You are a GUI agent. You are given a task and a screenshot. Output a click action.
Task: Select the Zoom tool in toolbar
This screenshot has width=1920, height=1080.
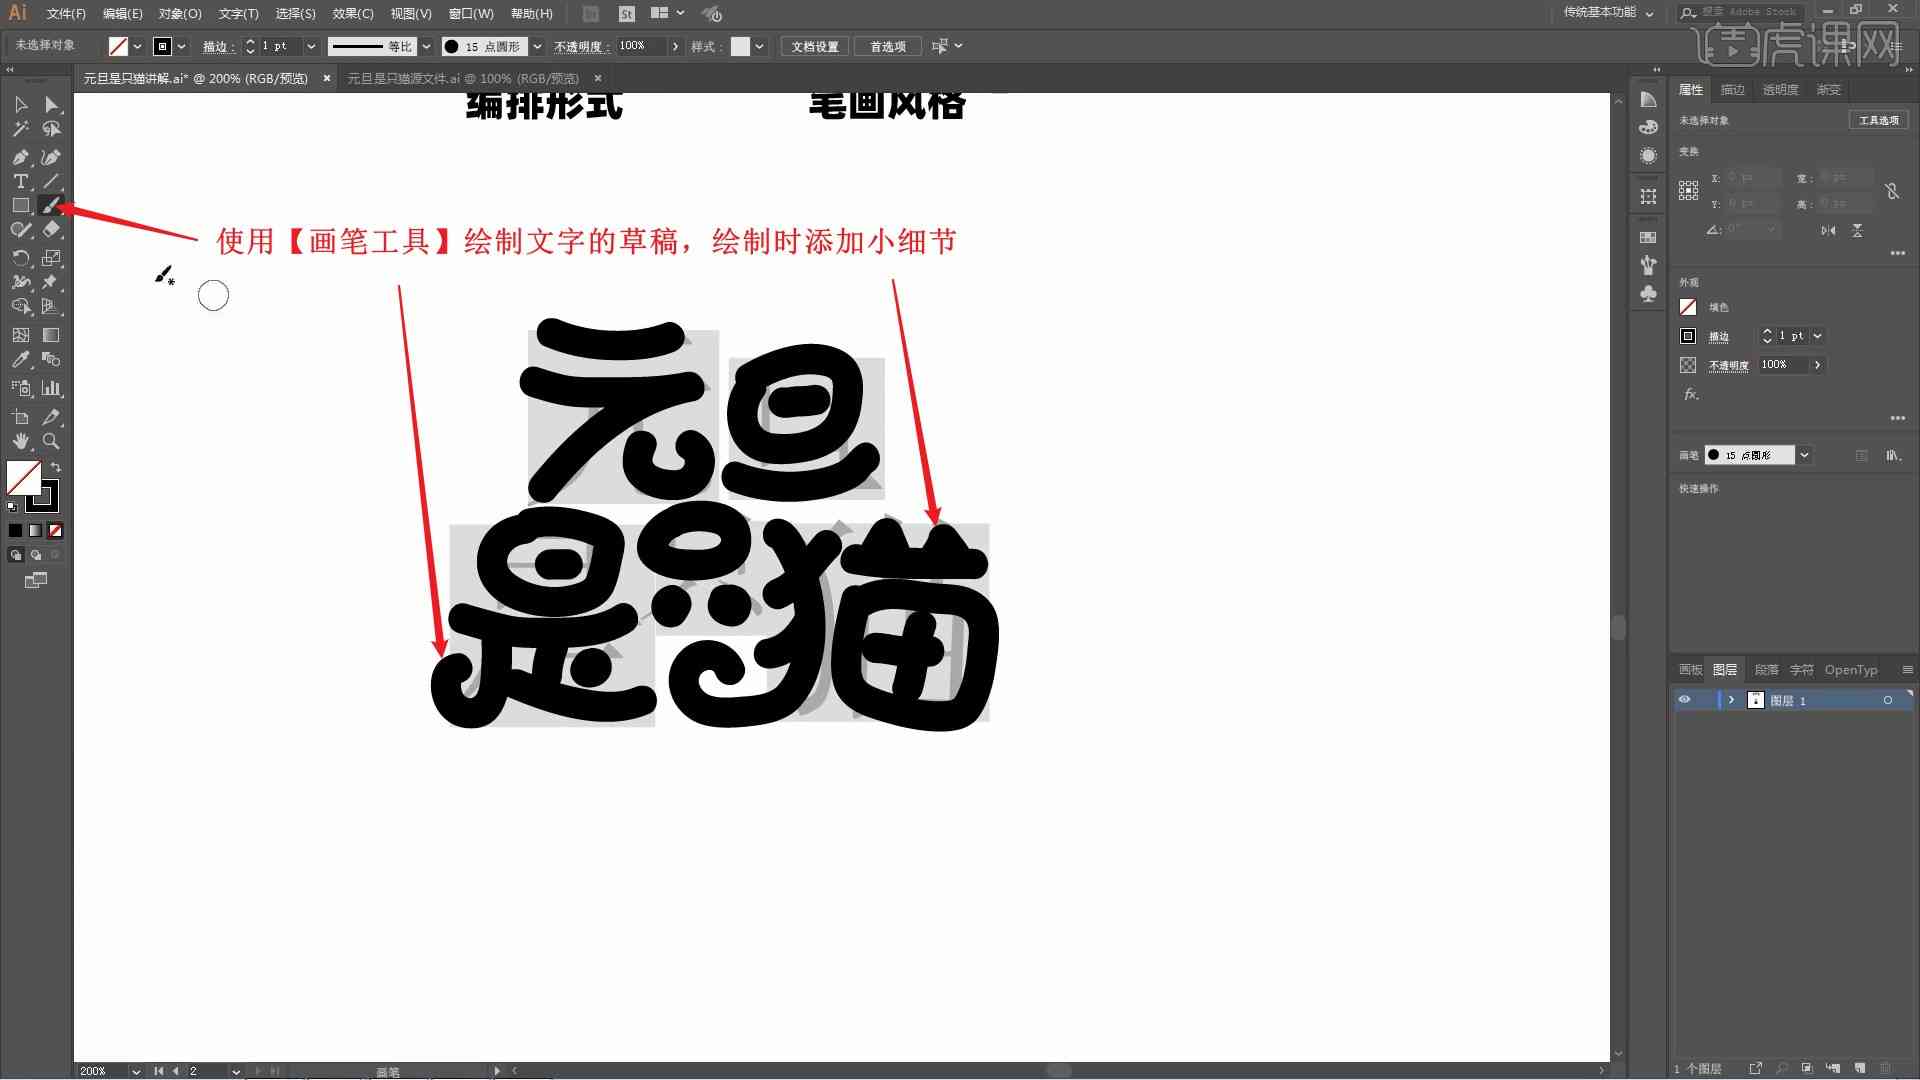point(51,440)
